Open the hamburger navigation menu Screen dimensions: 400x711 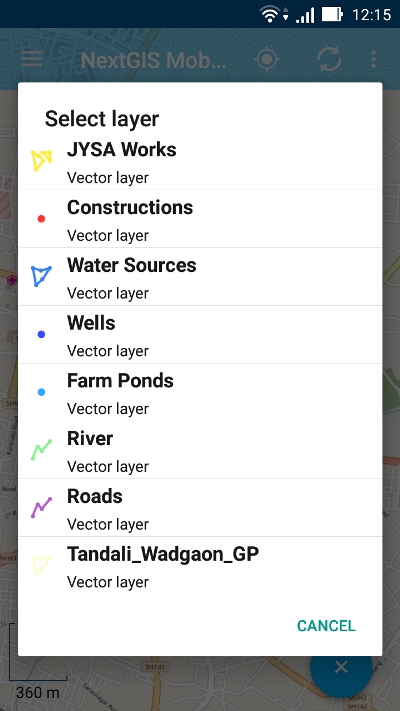31,59
